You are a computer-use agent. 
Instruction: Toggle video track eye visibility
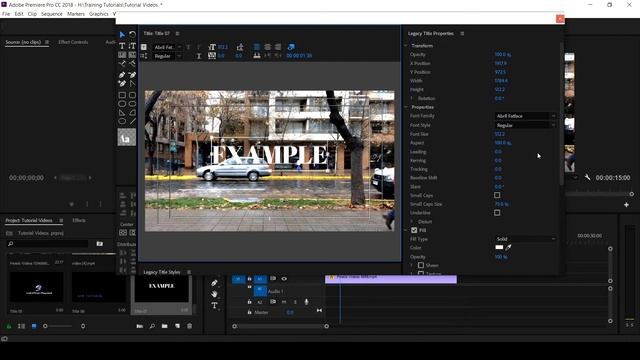(284, 279)
